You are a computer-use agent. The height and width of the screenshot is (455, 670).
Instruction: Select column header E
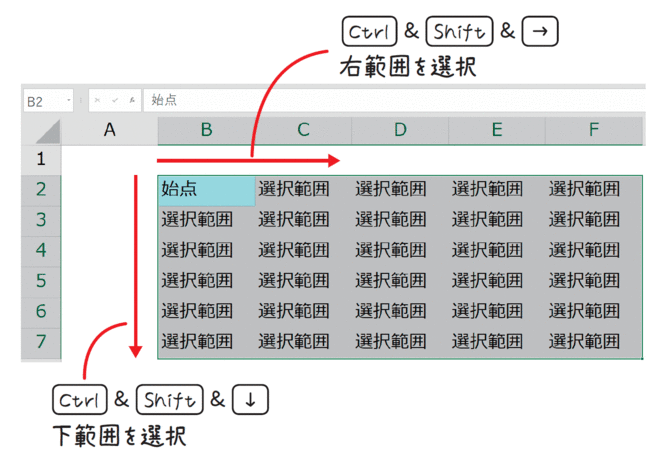pyautogui.click(x=497, y=130)
